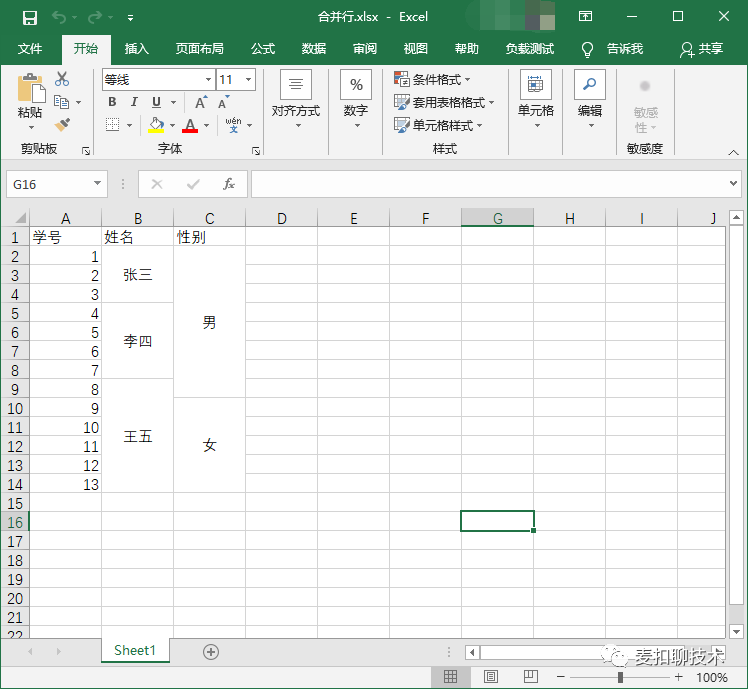This screenshot has height=689, width=748.
Task: Click the Increase Font Size icon
Action: coord(201,102)
